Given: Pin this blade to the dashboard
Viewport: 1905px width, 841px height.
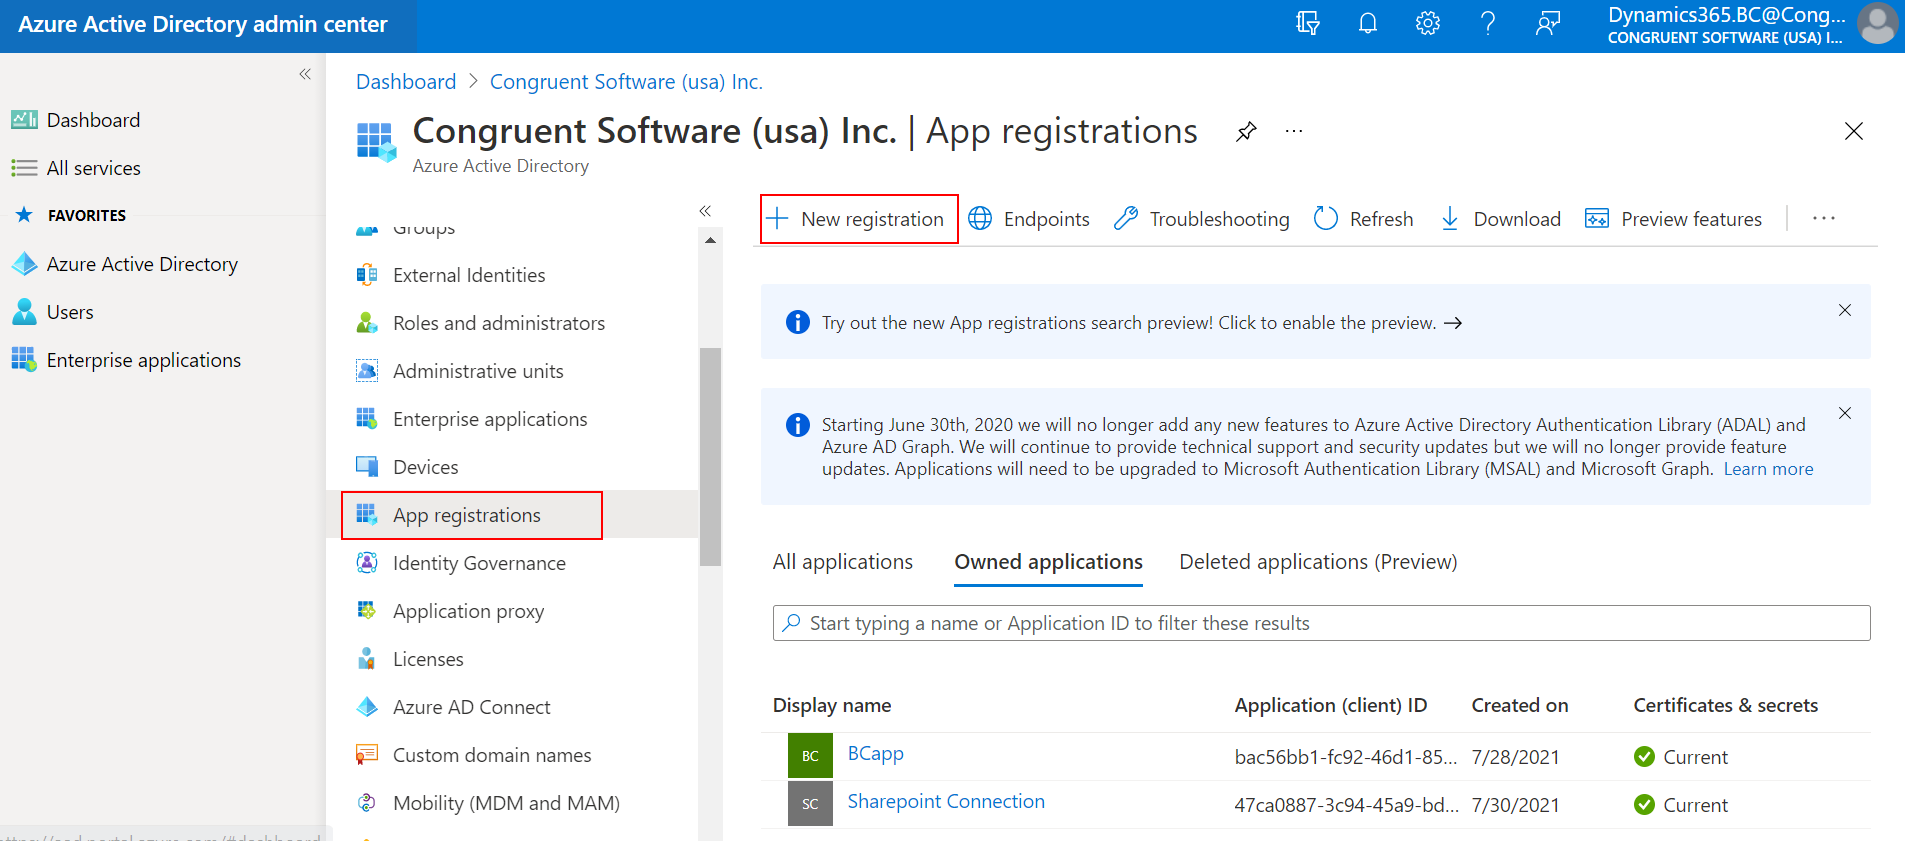Looking at the screenshot, I should pos(1246,131).
